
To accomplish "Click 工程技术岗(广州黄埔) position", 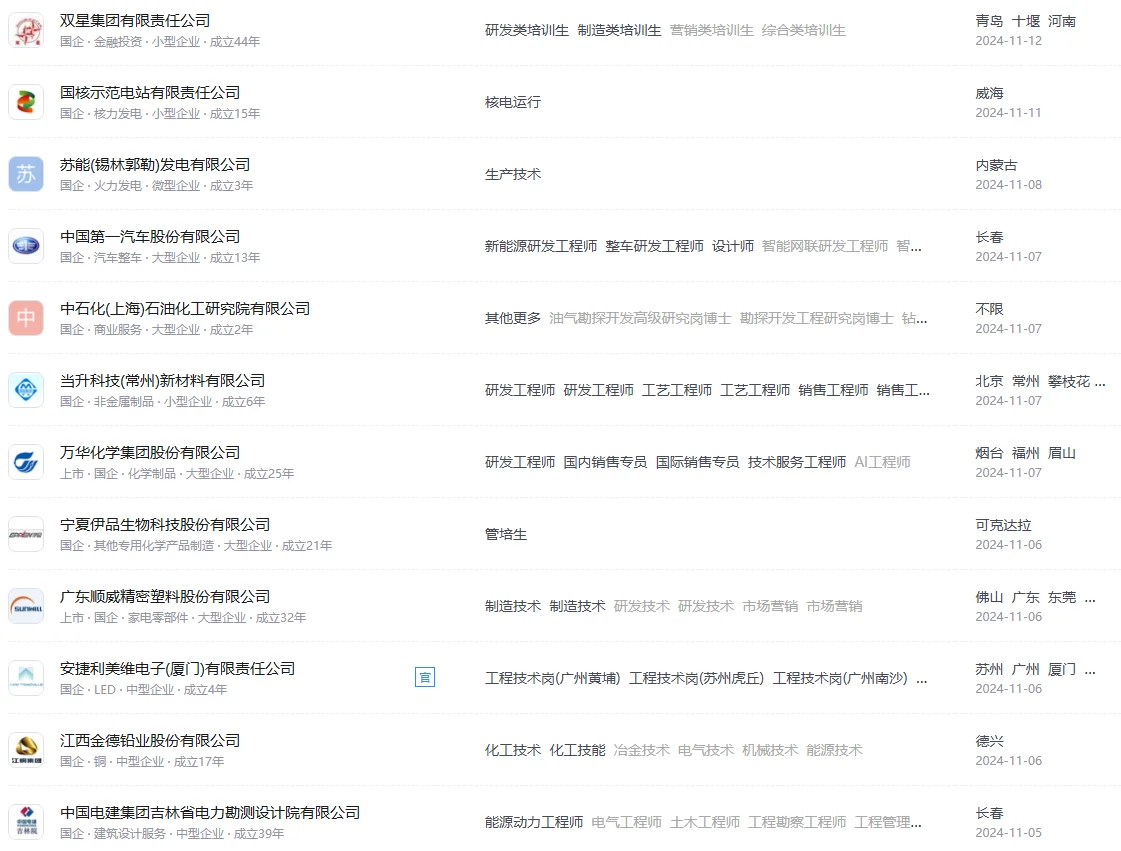I will pos(553,678).
